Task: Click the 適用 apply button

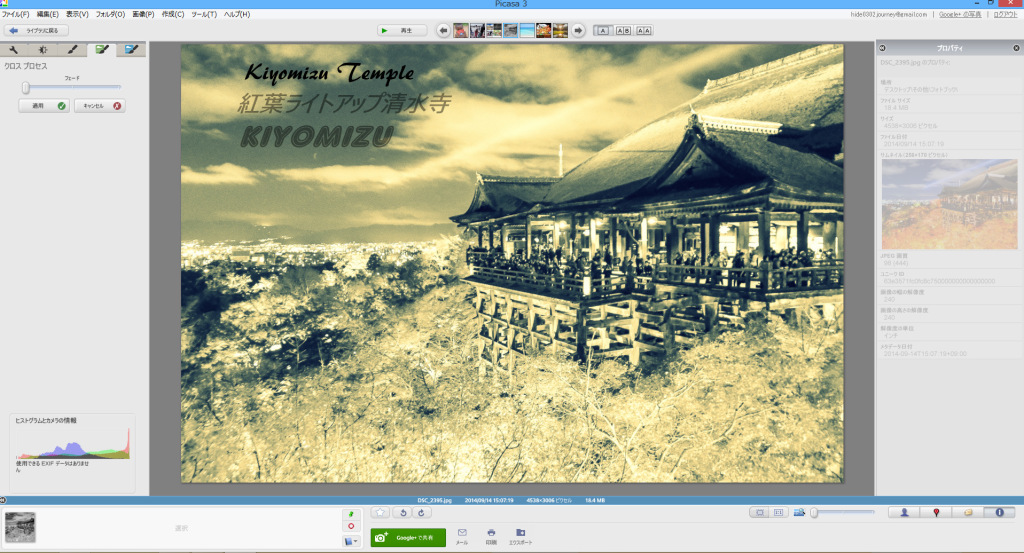Action: [x=44, y=105]
